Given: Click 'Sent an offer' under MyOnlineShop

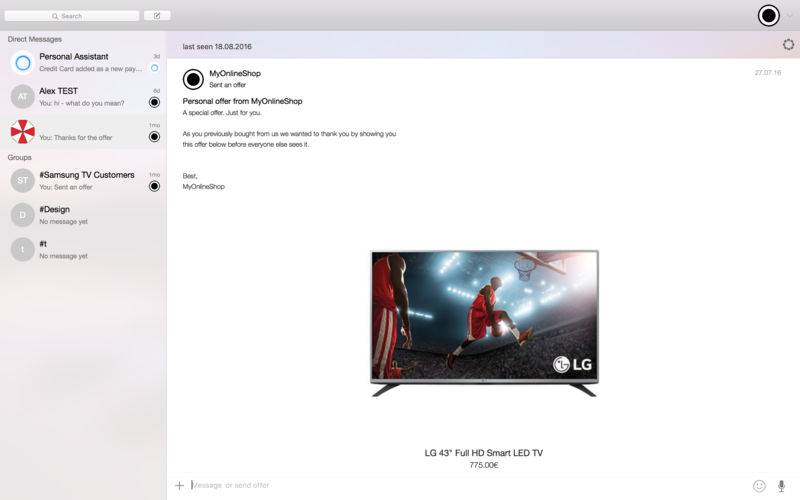Looking at the screenshot, I should click(228, 85).
